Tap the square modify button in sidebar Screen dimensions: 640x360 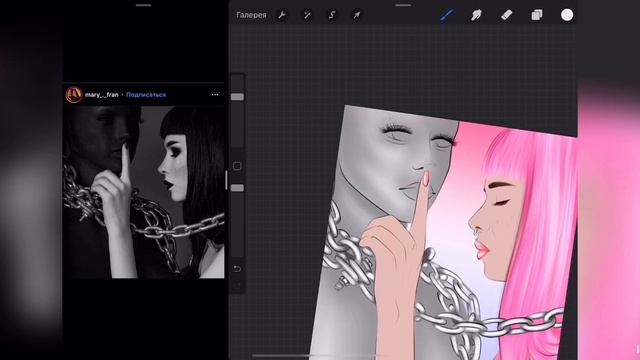tap(237, 166)
